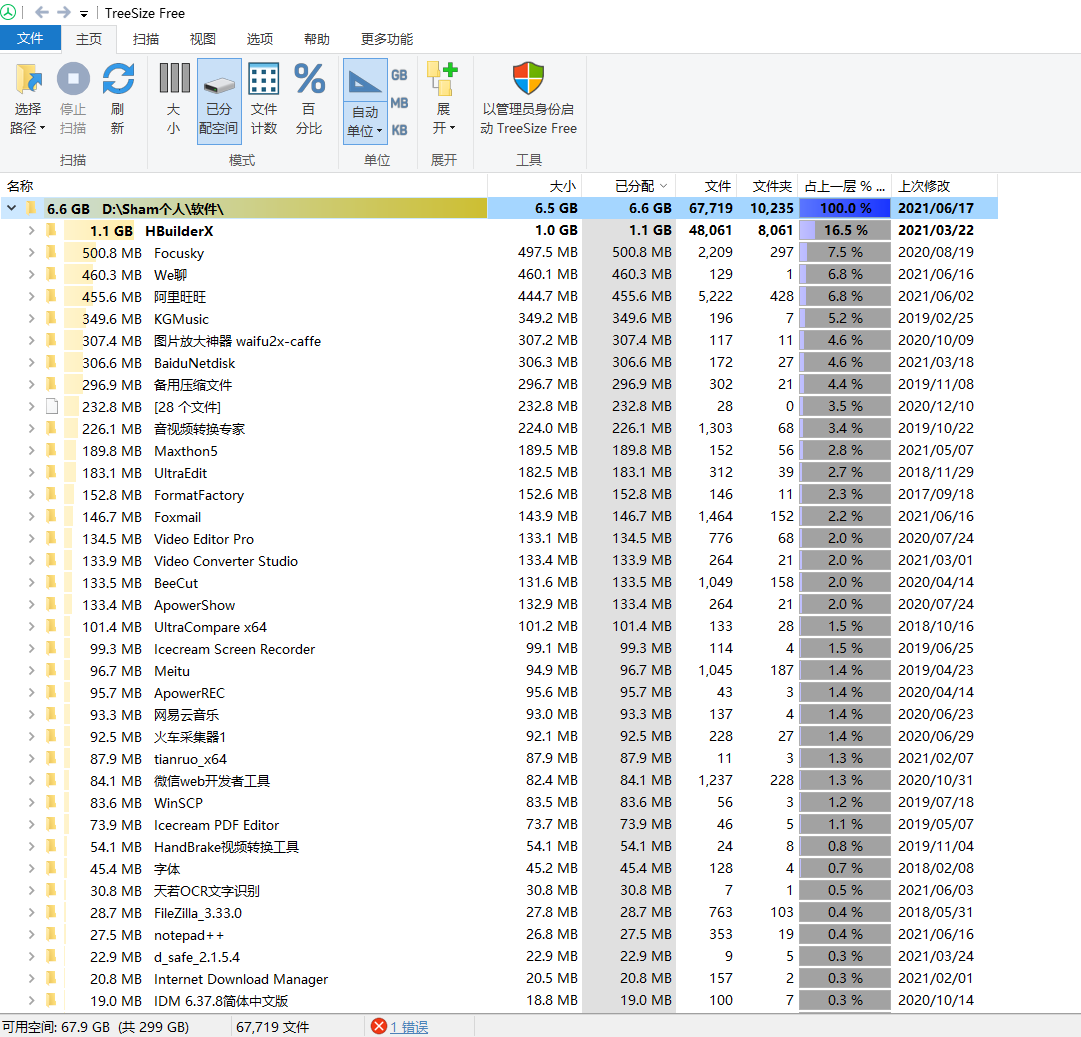Collapse the D:\Sham个人\软件 root node
Screen dimensions: 1081x1037
pyautogui.click(x=12, y=208)
